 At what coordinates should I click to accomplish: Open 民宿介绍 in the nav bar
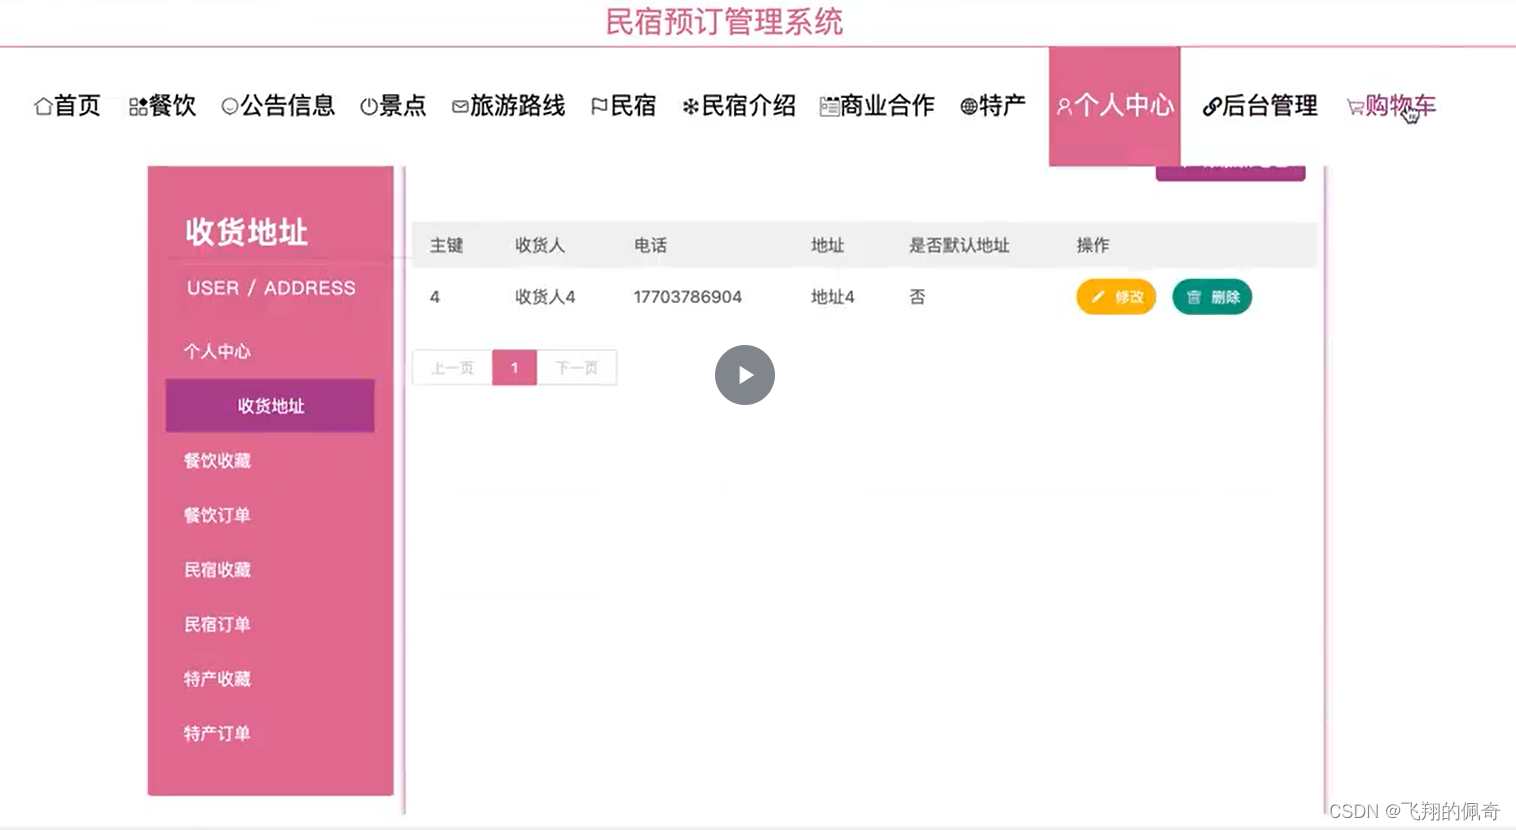pyautogui.click(x=739, y=106)
